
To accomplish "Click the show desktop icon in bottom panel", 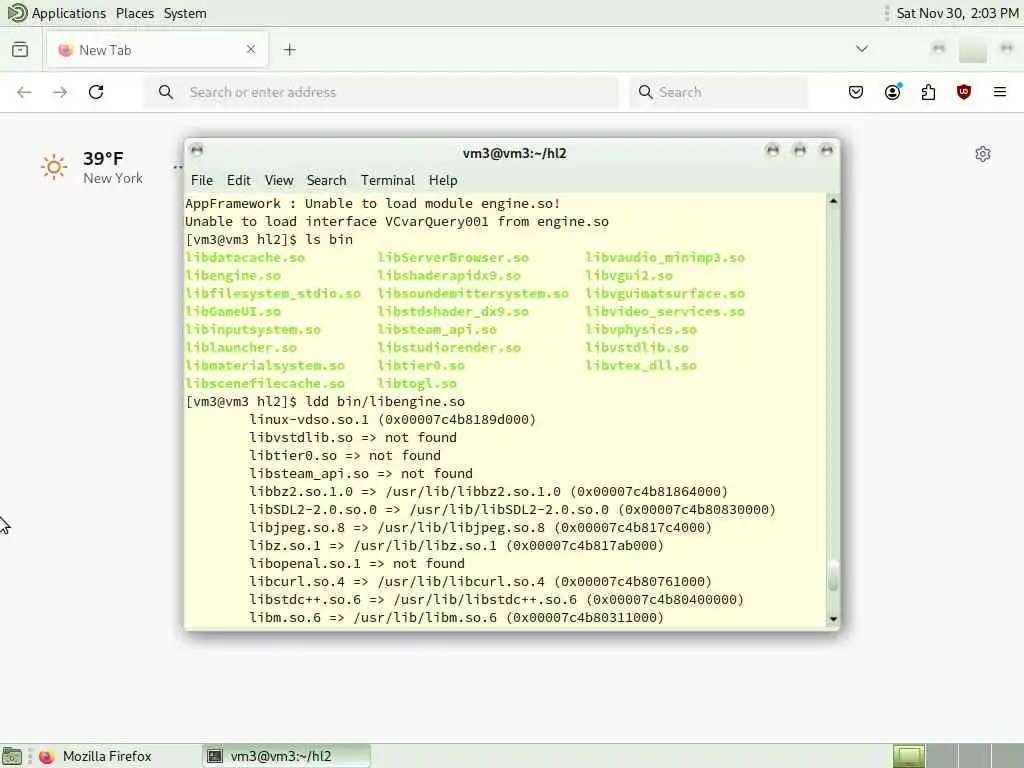I will pyautogui.click(x=12, y=756).
